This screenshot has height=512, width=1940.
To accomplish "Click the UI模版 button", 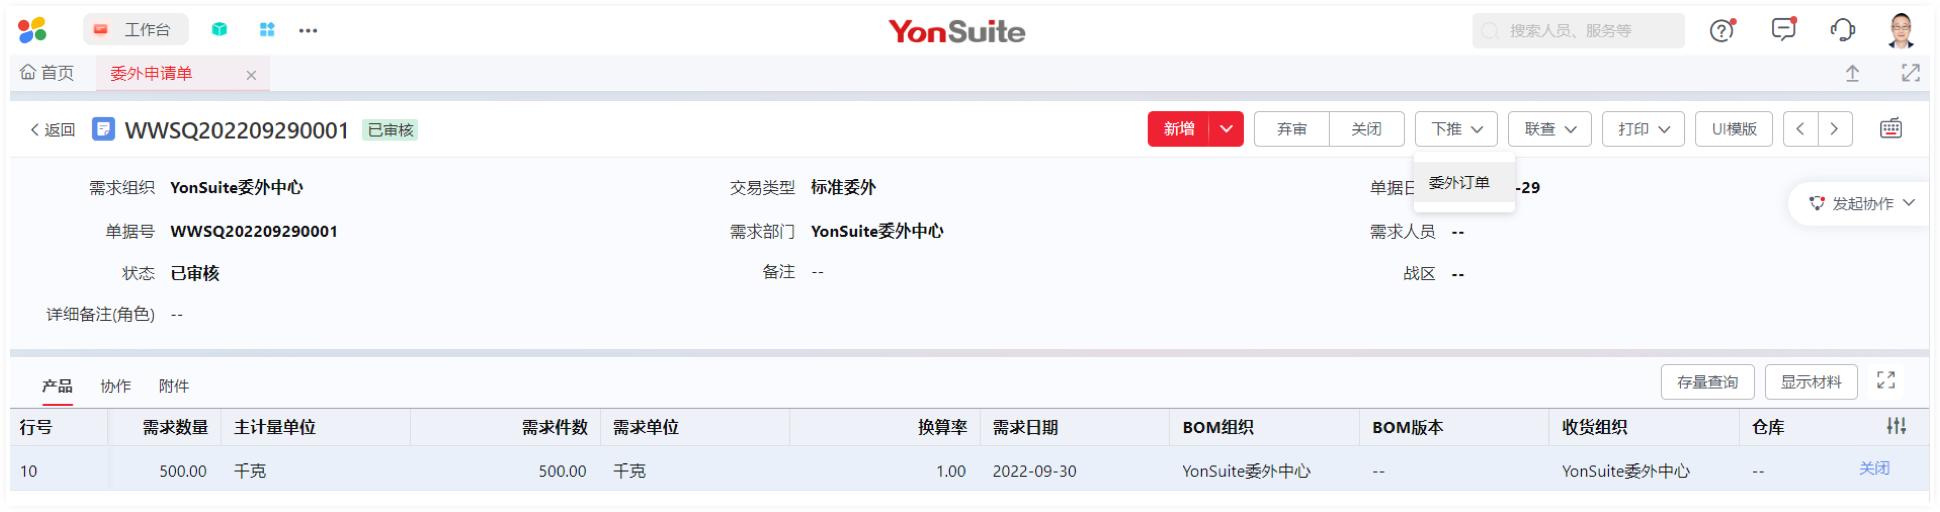I will (1734, 129).
